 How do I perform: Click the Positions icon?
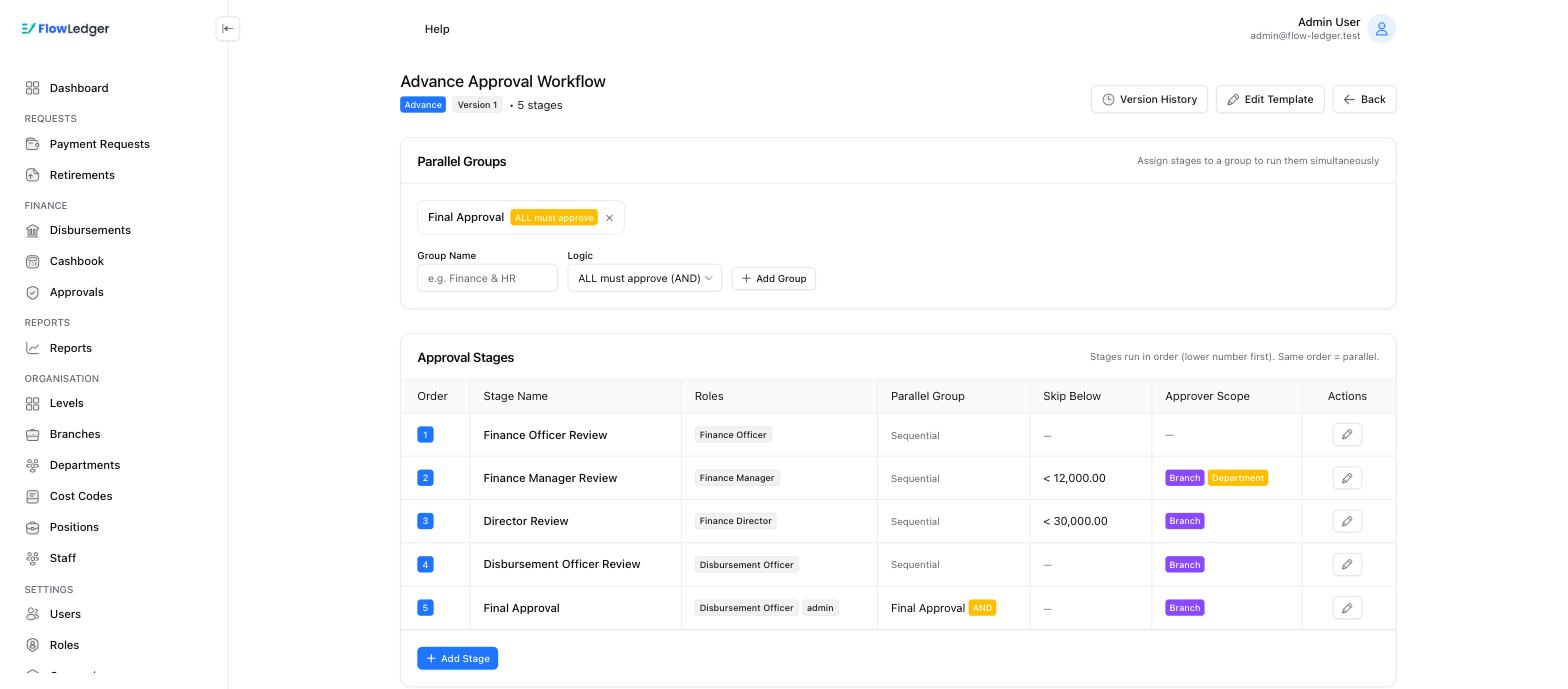tap(33, 527)
